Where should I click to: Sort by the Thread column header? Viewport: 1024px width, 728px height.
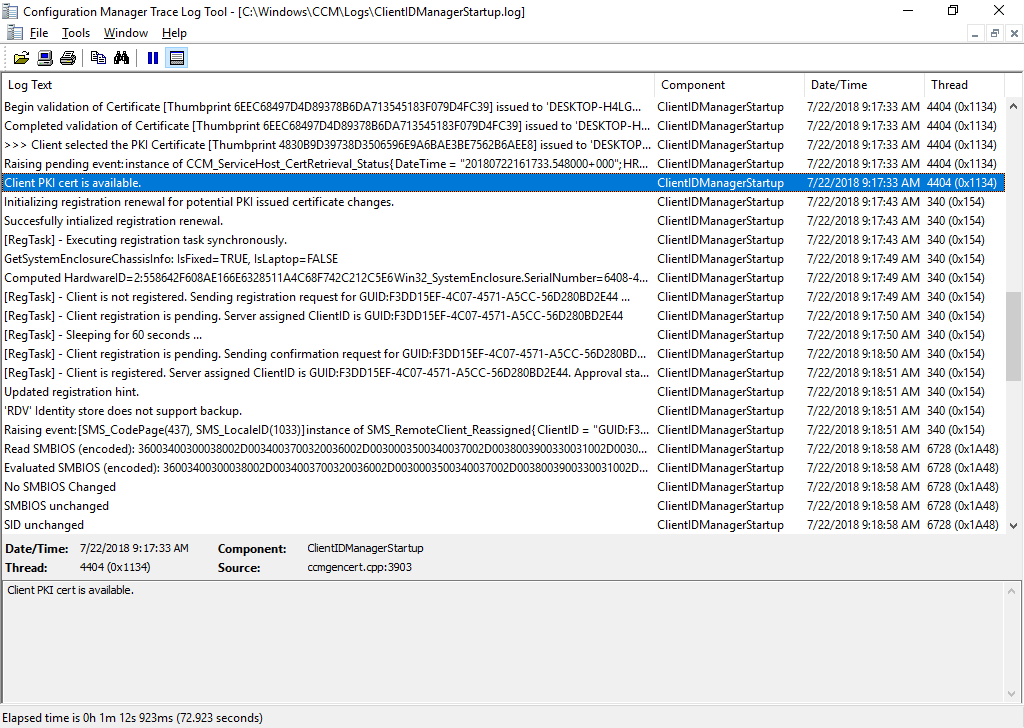pos(965,85)
